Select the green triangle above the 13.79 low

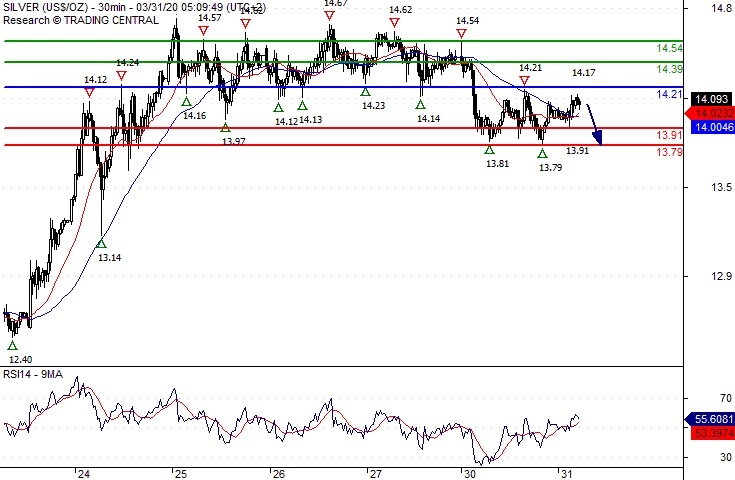[542, 153]
